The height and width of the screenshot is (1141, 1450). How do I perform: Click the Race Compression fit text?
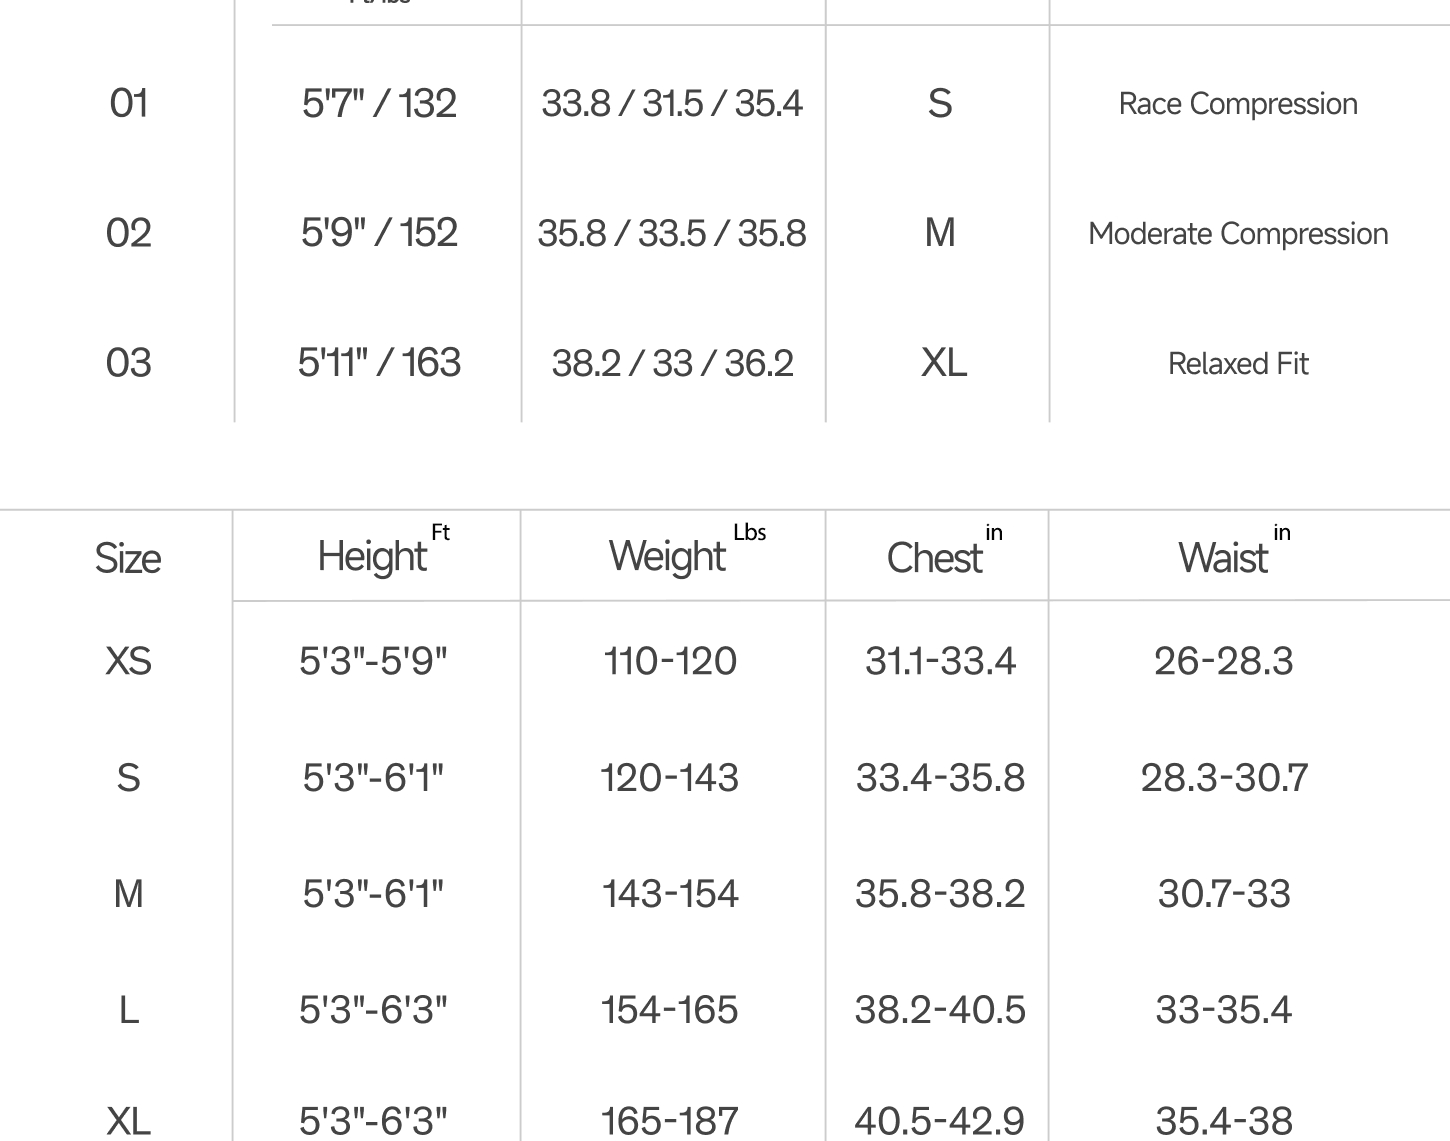1238,104
